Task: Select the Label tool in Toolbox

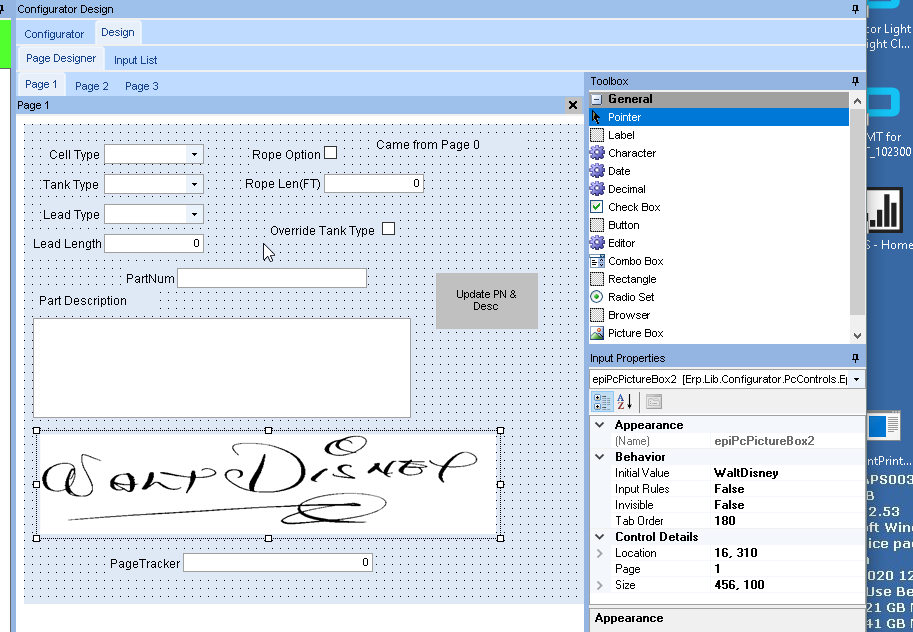Action: [x=620, y=135]
